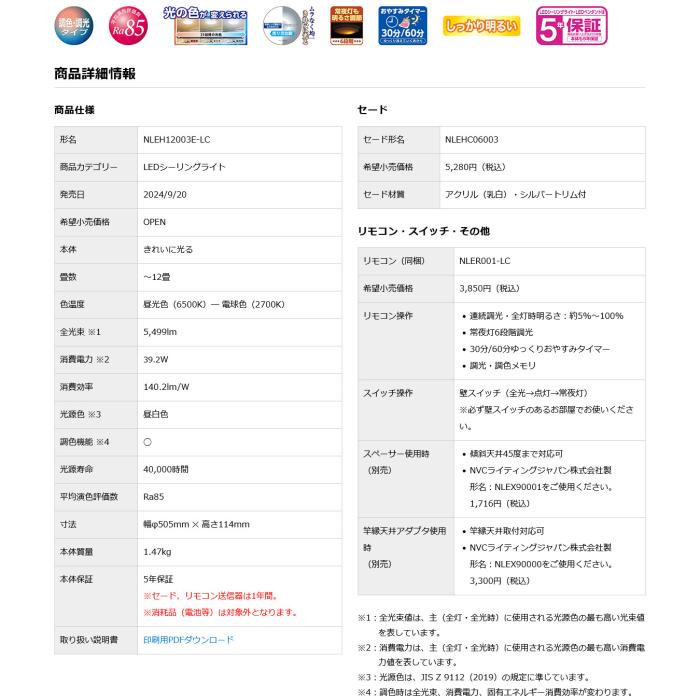Click the red note ※消耗品（電池等）は対象外
The image size is (700, 700).
click(221, 612)
